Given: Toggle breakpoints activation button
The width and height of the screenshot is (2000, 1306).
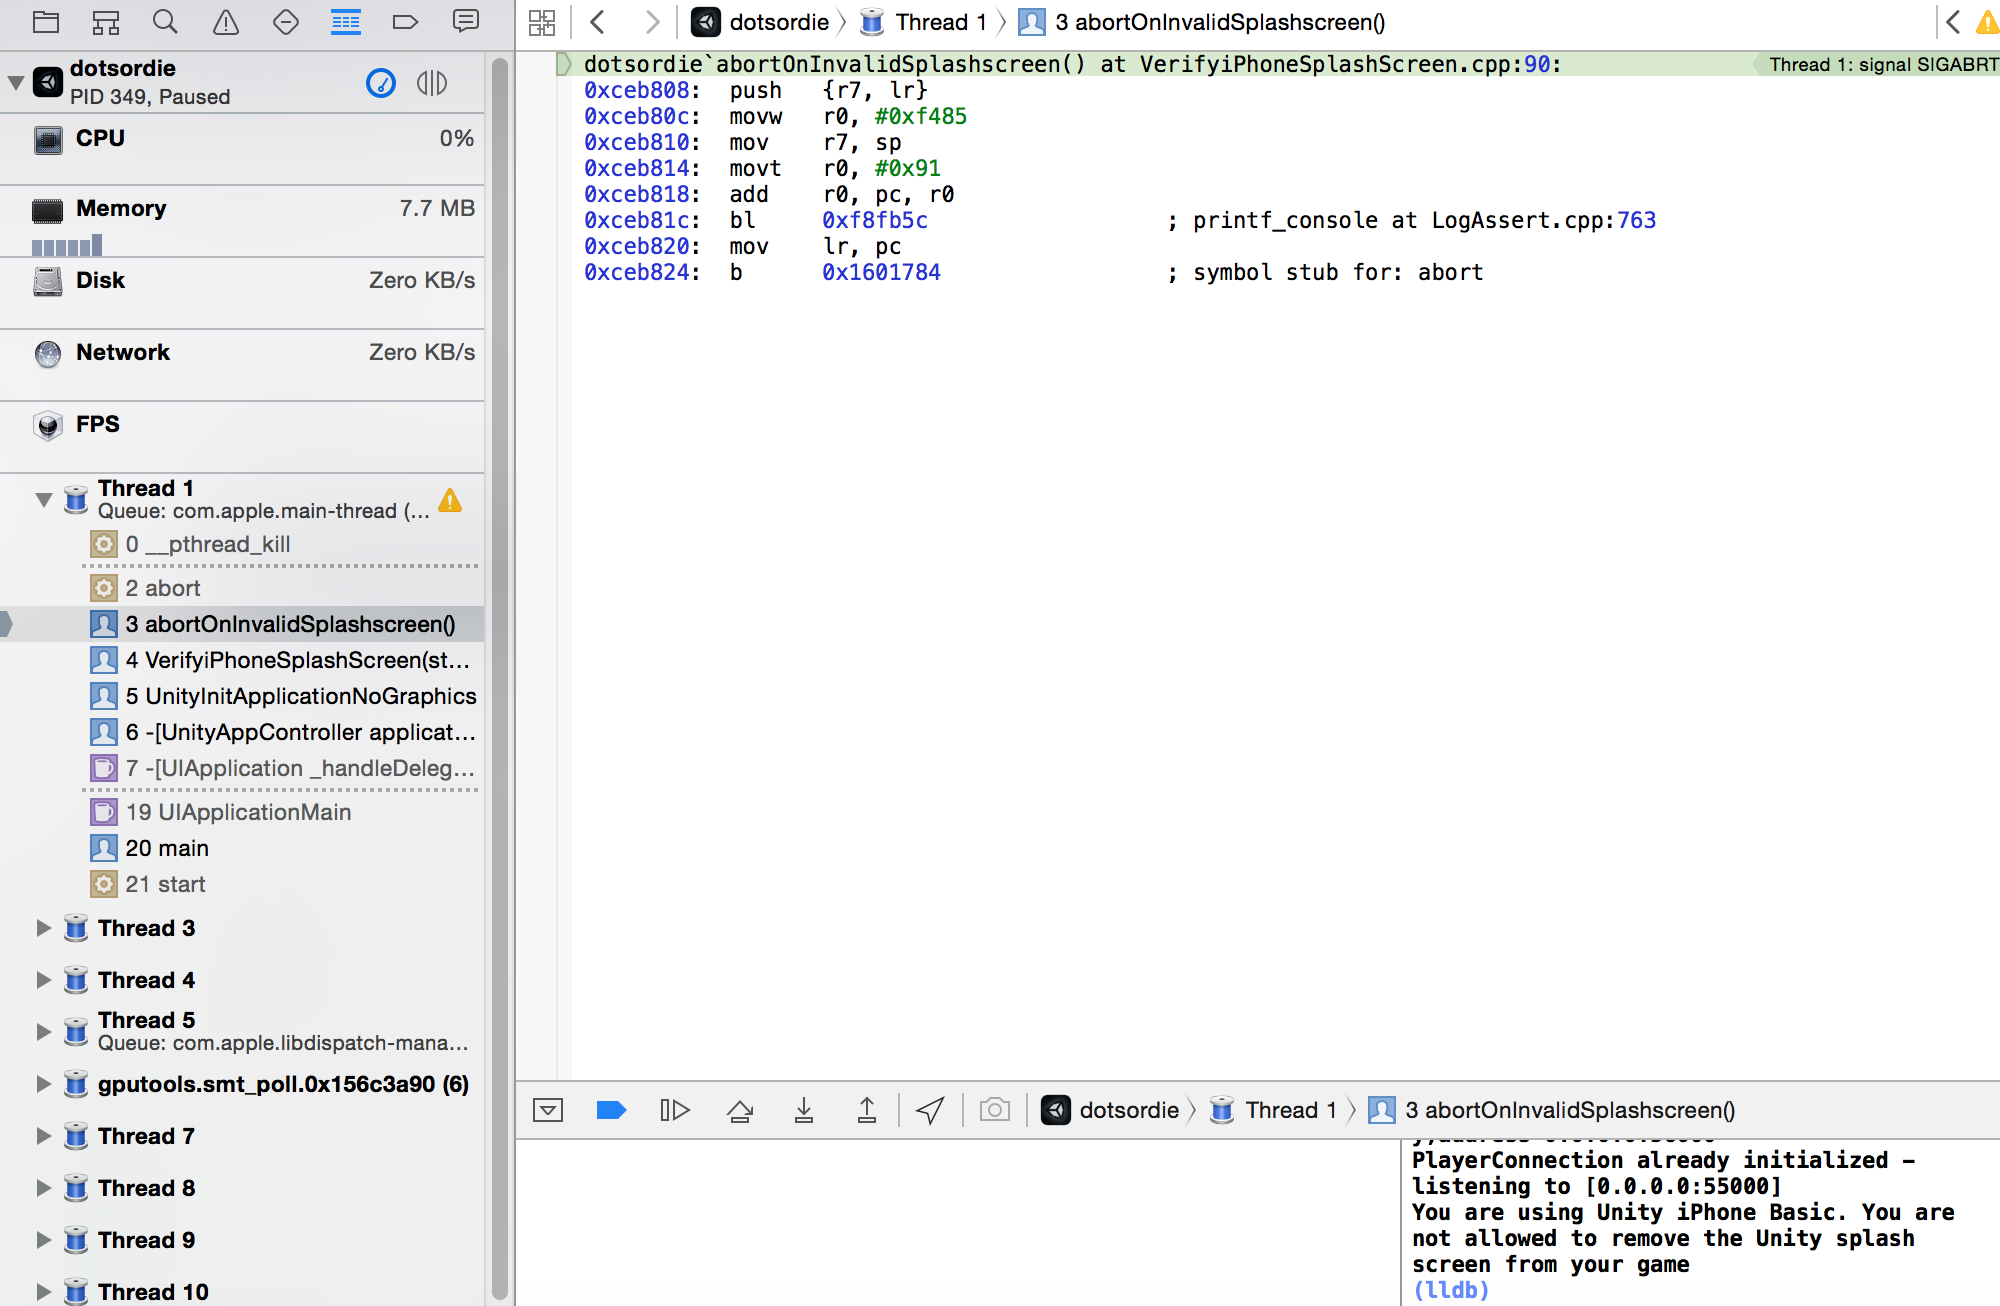Looking at the screenshot, I should [611, 1110].
